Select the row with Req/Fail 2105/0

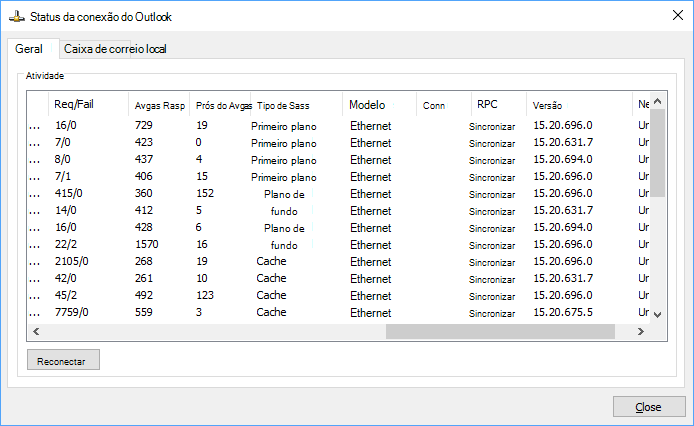338,261
